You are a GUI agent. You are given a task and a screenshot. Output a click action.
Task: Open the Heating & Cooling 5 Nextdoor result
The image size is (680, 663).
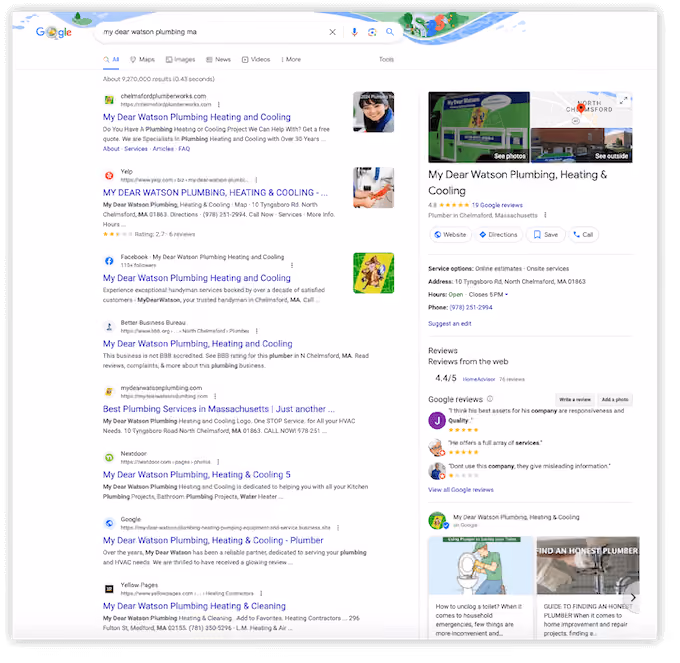click(x=196, y=475)
